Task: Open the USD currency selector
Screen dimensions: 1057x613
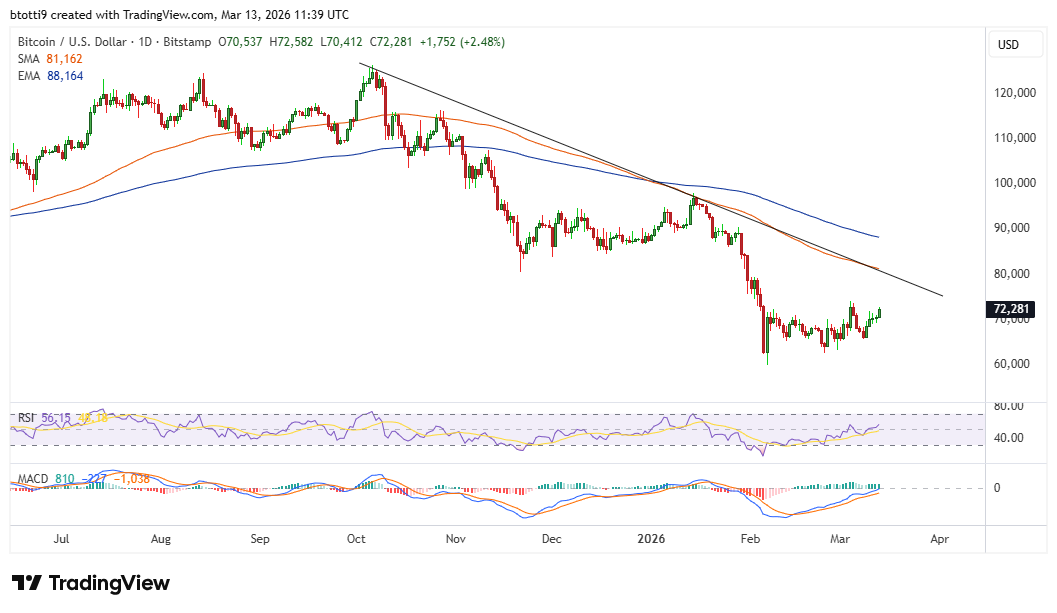Action: [1015, 44]
